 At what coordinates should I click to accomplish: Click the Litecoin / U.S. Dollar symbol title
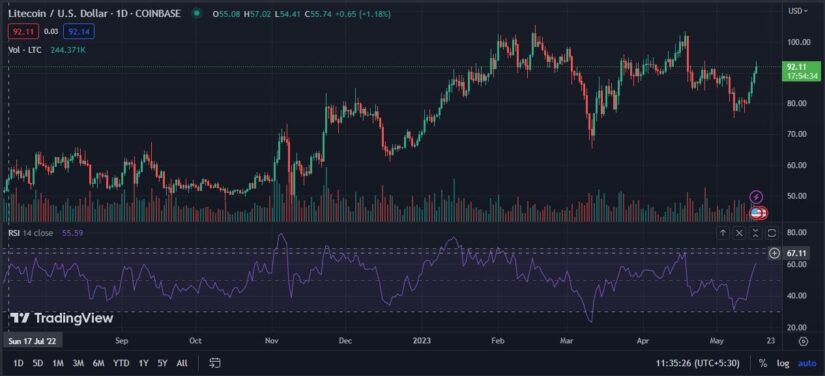coord(94,14)
